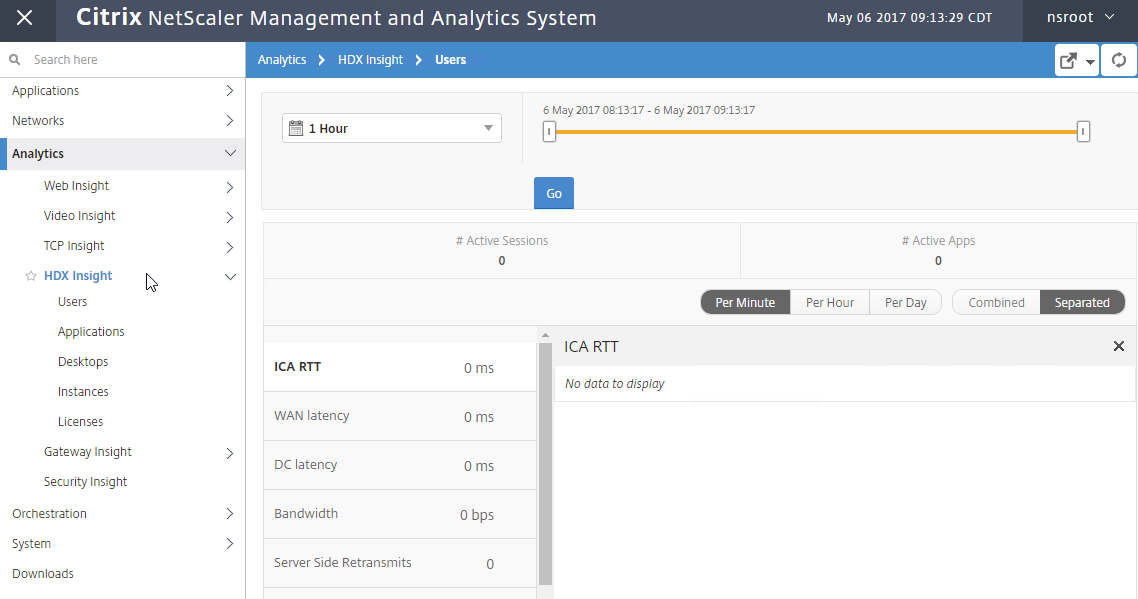
Task: Click the Go button
Action: tap(554, 193)
